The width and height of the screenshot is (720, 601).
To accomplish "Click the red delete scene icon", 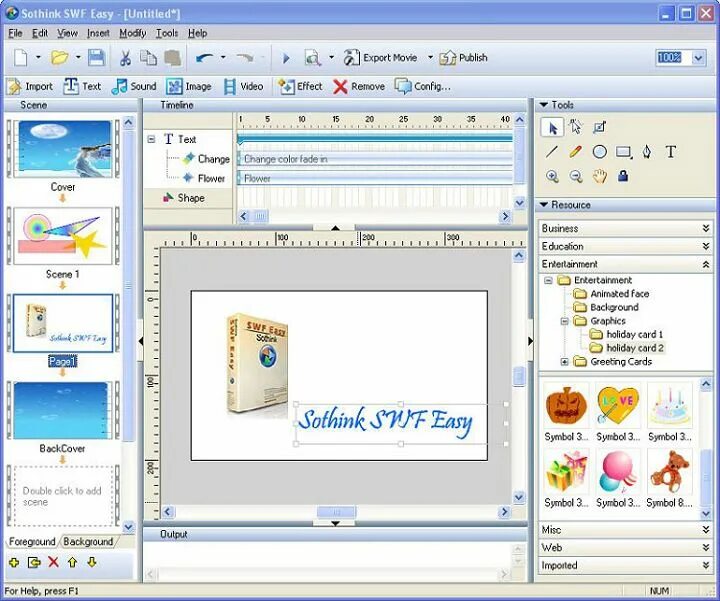I will [x=53, y=562].
